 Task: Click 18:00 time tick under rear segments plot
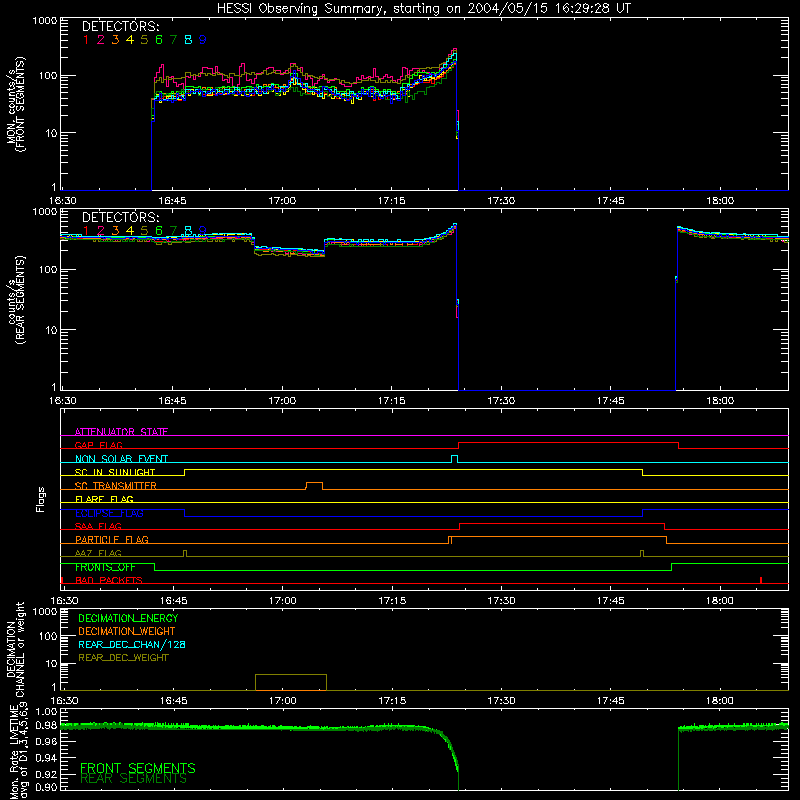[x=720, y=401]
